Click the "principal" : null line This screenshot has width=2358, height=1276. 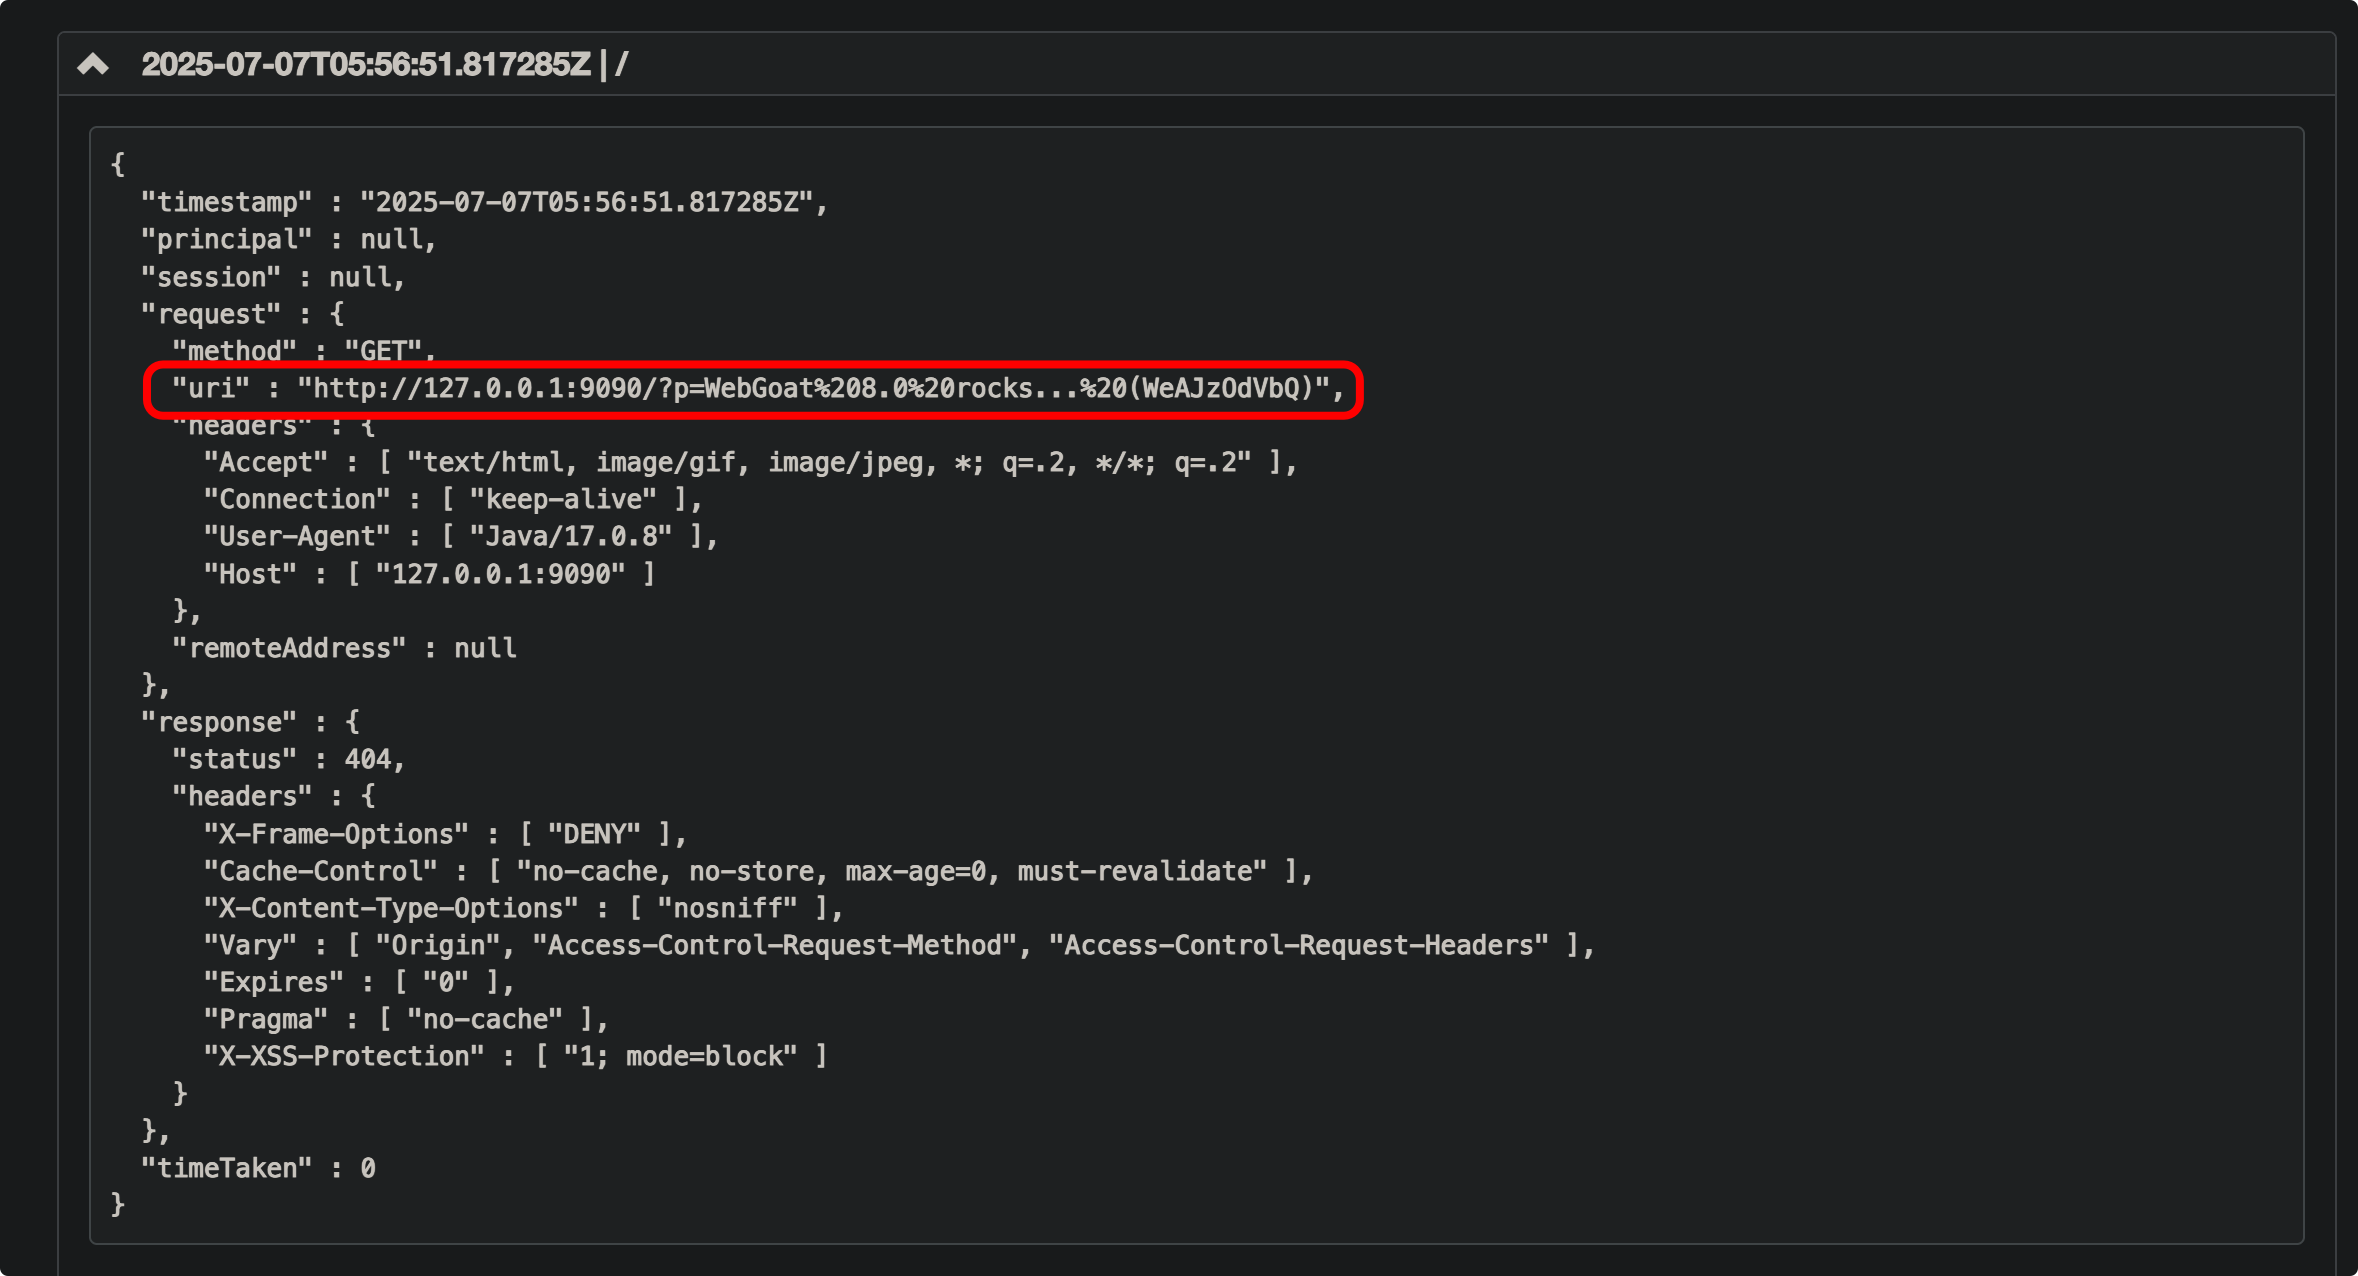click(289, 240)
